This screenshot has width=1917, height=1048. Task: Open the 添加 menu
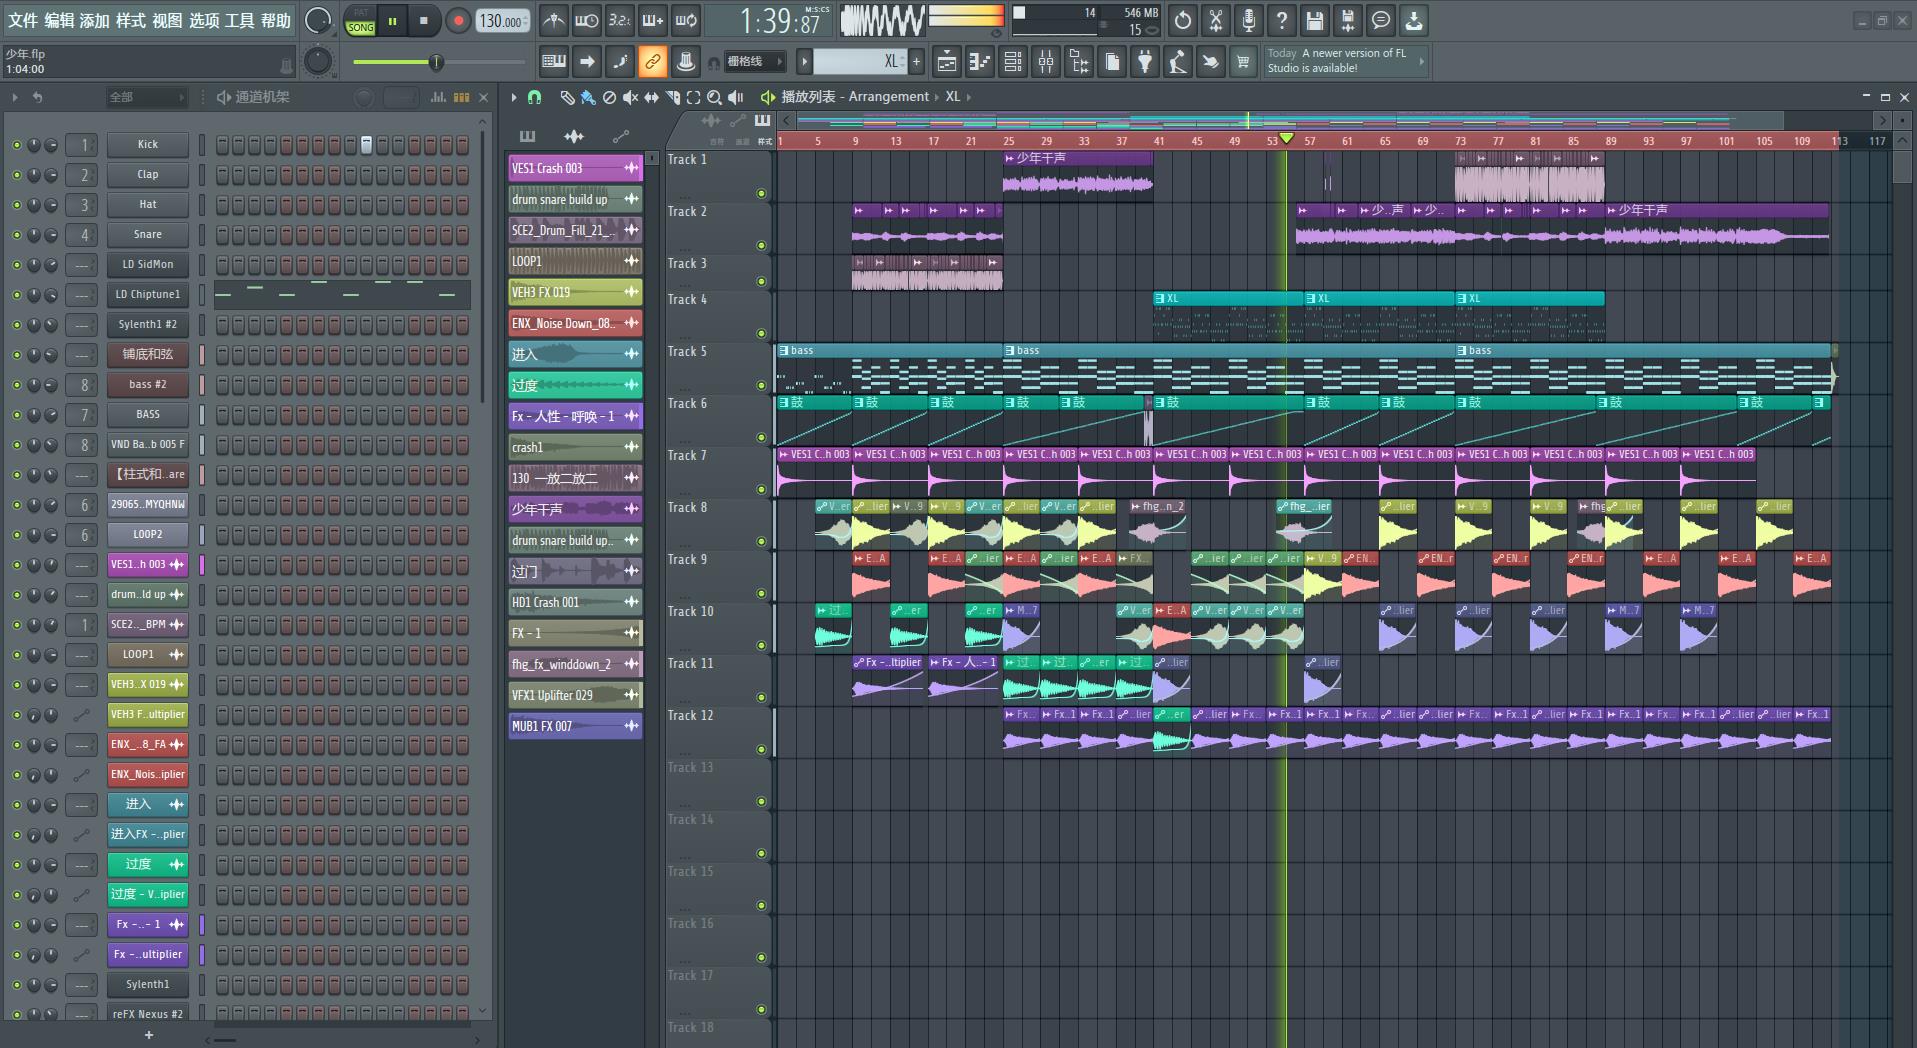click(x=95, y=20)
